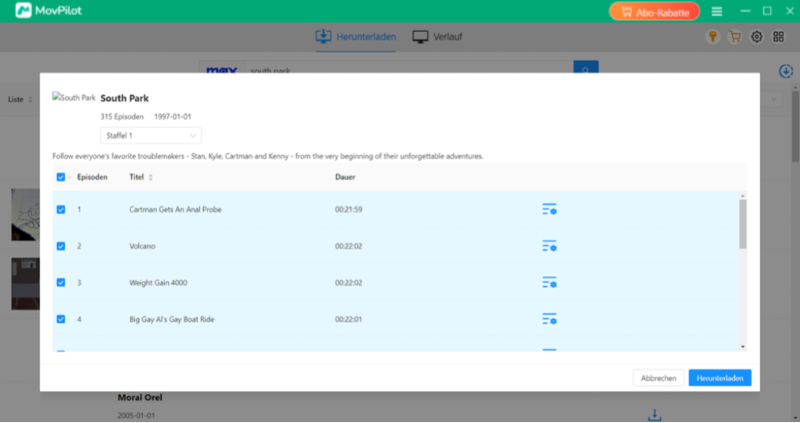Viewport: 800px width, 423px height.
Task: Click the max service logo
Action: [221, 69]
